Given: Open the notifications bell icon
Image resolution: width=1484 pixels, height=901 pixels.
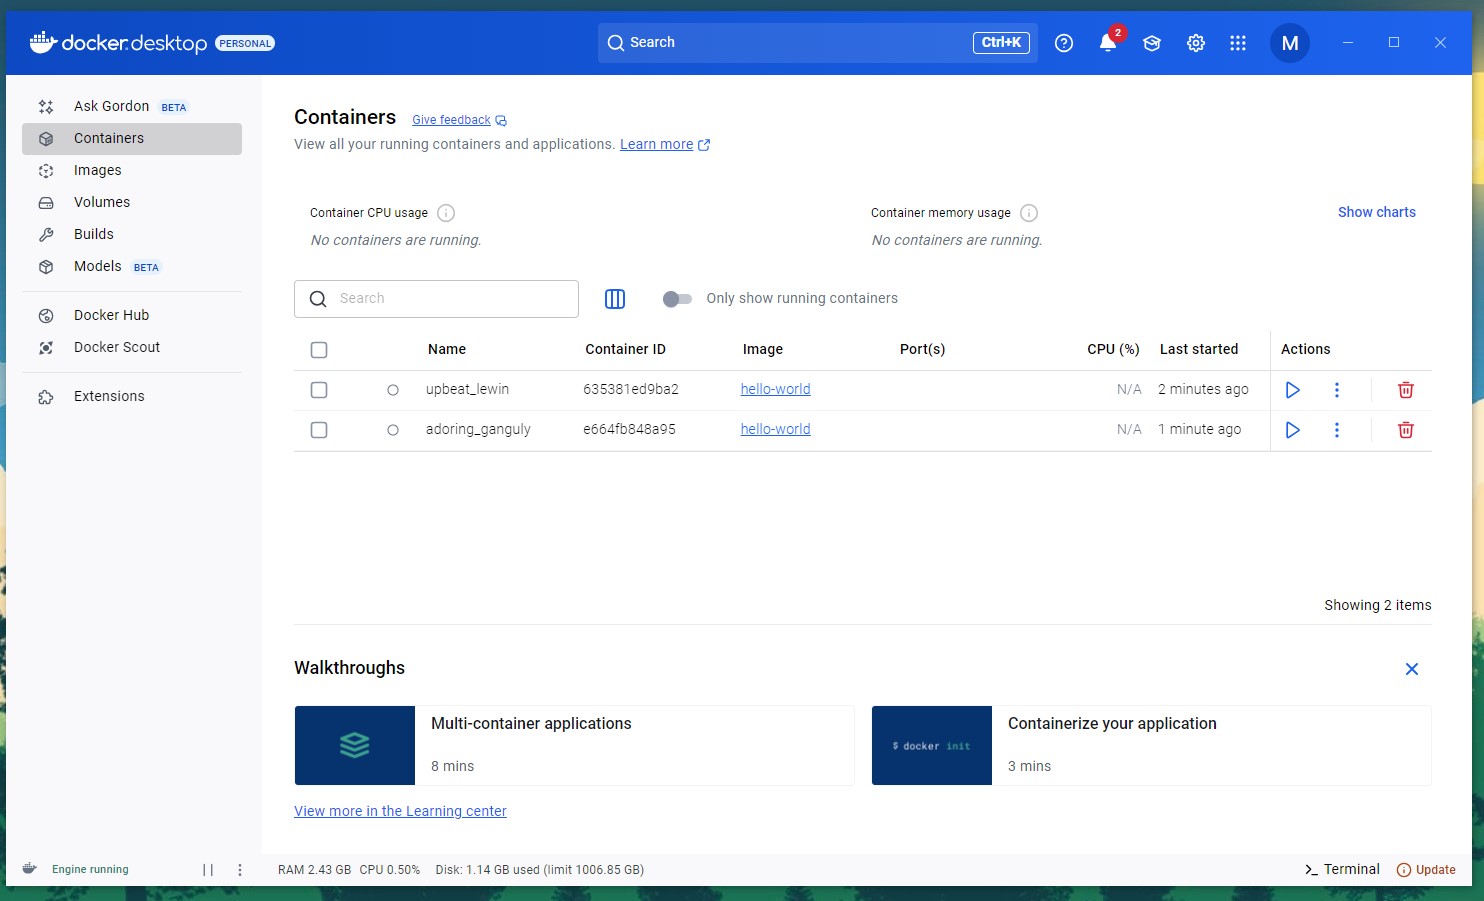Looking at the screenshot, I should point(1108,43).
